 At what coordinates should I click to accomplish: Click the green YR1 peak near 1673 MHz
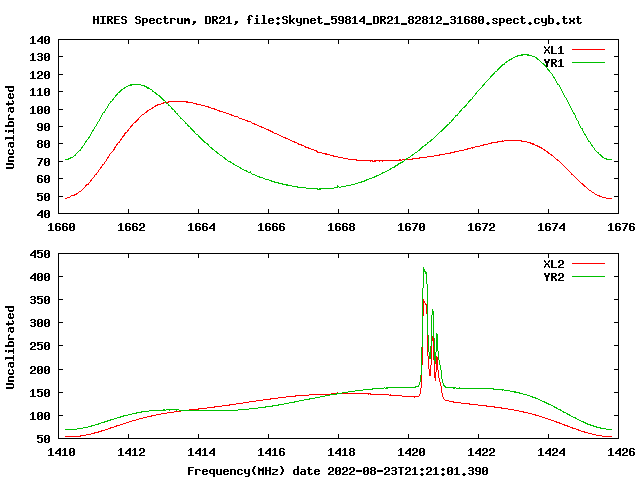[525, 54]
